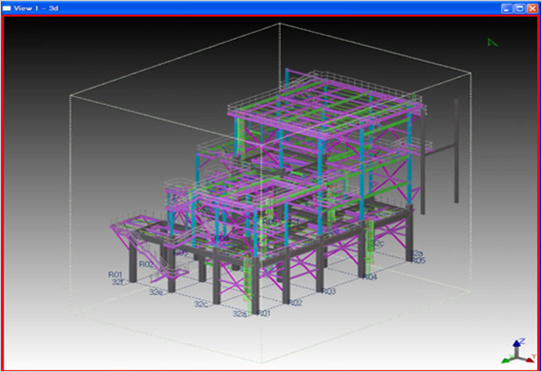The width and height of the screenshot is (542, 372).
Task: Click the View 1 - 3d title bar text
Action: pos(36,8)
